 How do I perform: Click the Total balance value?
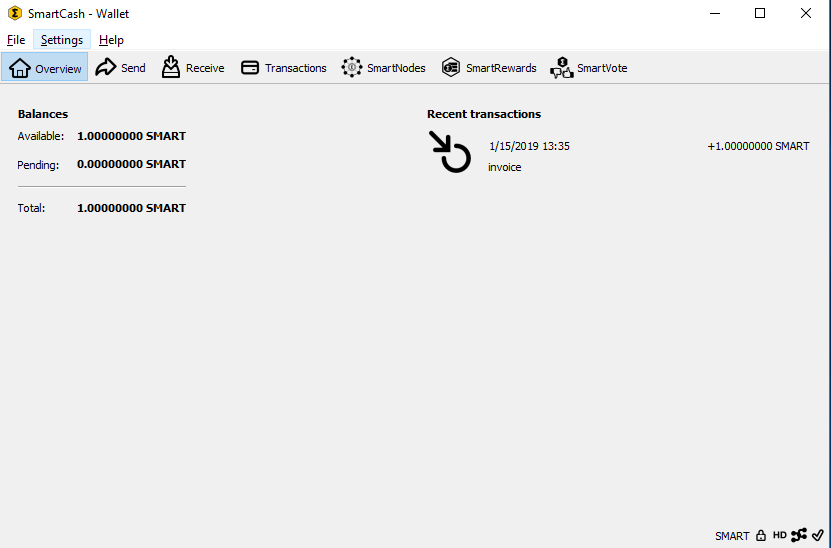(x=131, y=208)
